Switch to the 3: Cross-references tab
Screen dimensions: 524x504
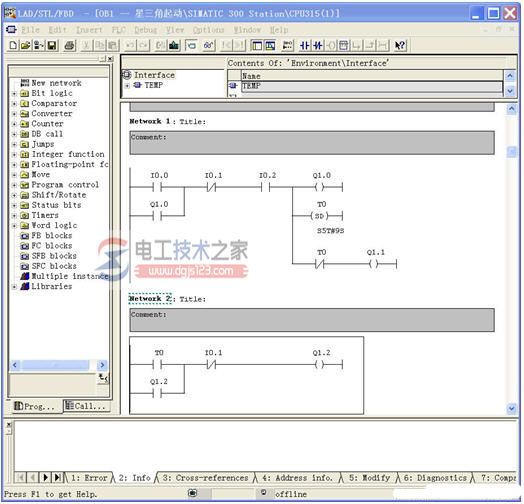(x=205, y=478)
